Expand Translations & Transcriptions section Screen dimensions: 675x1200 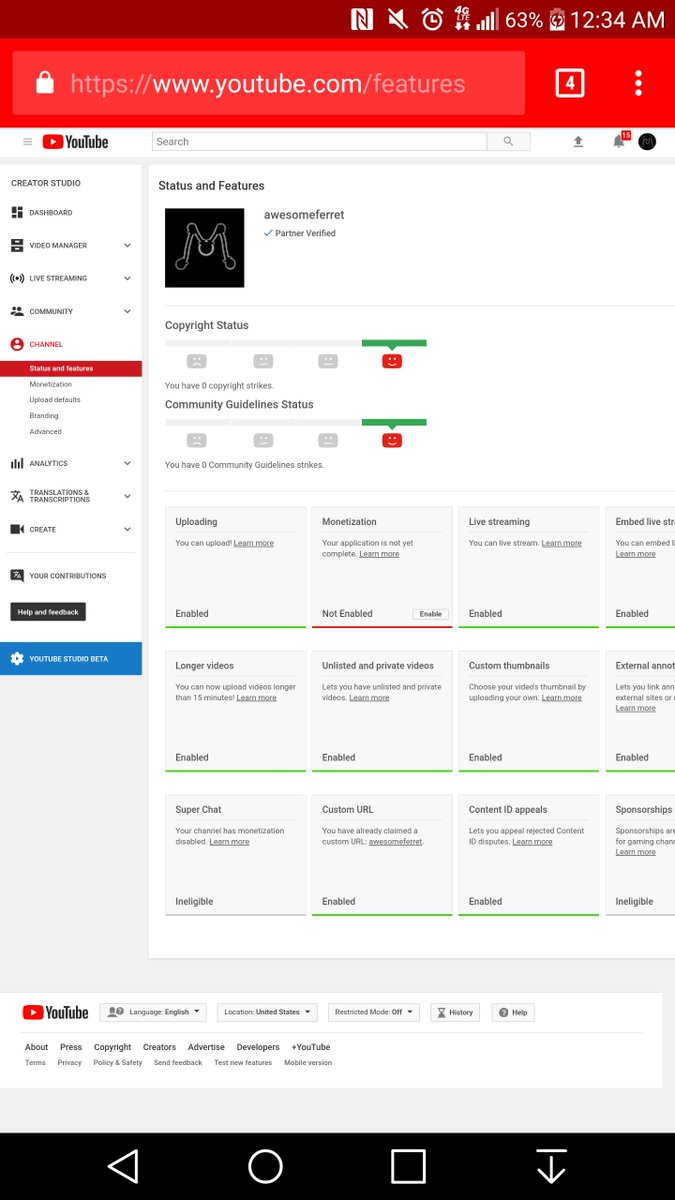(x=127, y=496)
